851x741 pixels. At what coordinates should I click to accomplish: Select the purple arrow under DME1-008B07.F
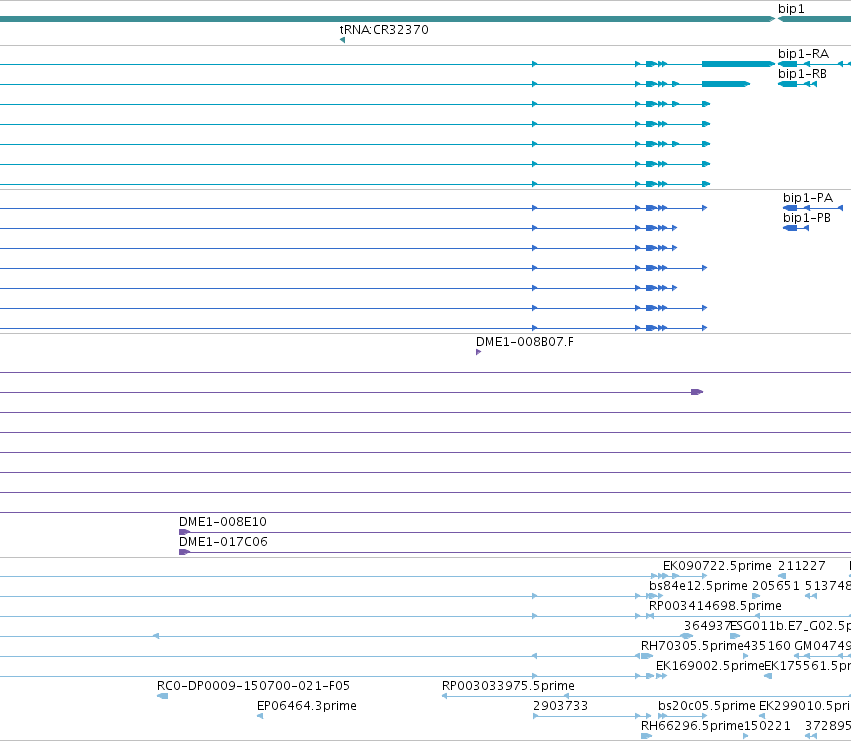(x=479, y=352)
